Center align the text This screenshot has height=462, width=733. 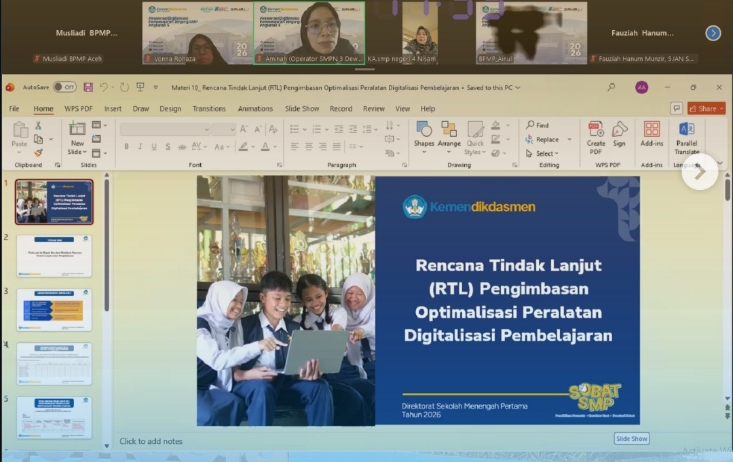pos(309,146)
